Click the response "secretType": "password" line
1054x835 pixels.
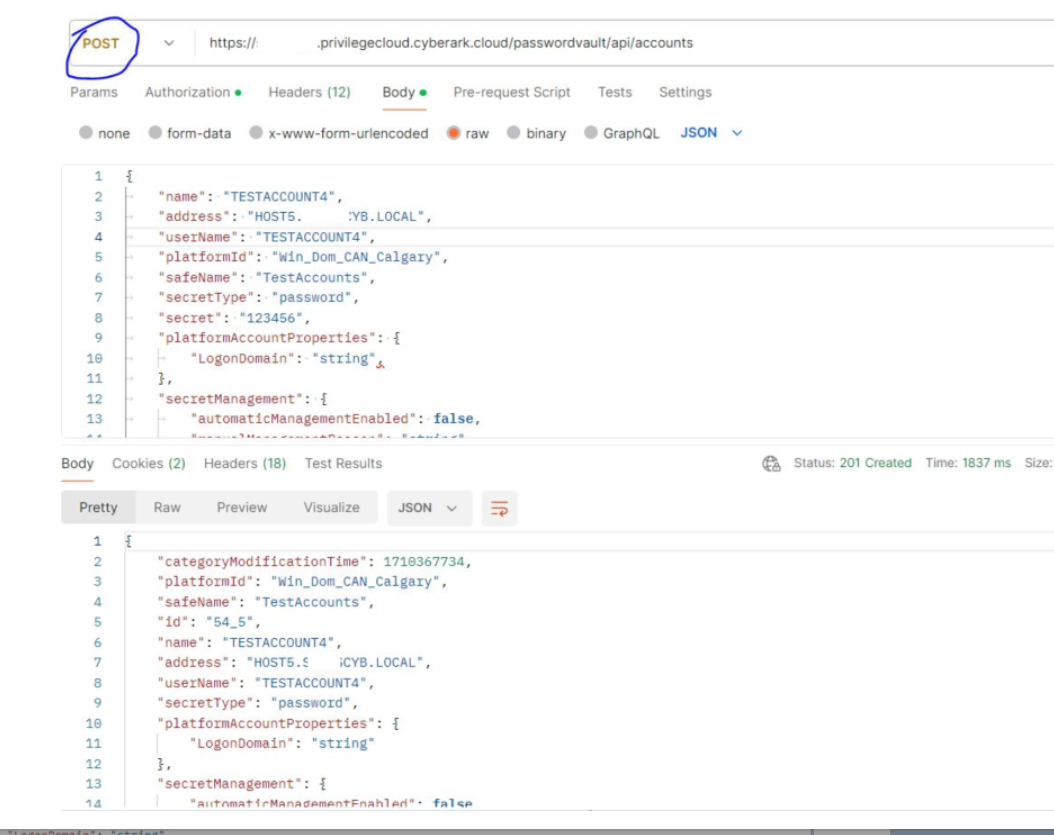pos(257,703)
